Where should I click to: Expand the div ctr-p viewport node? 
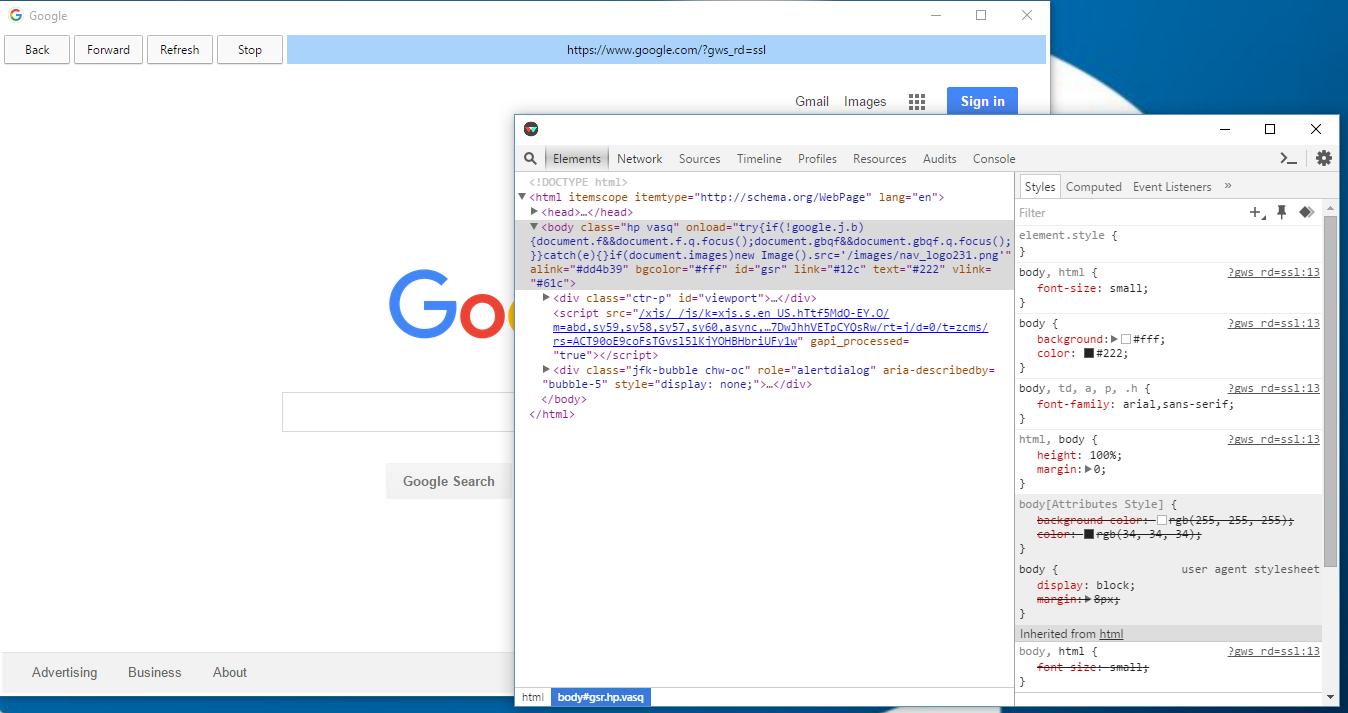546,298
